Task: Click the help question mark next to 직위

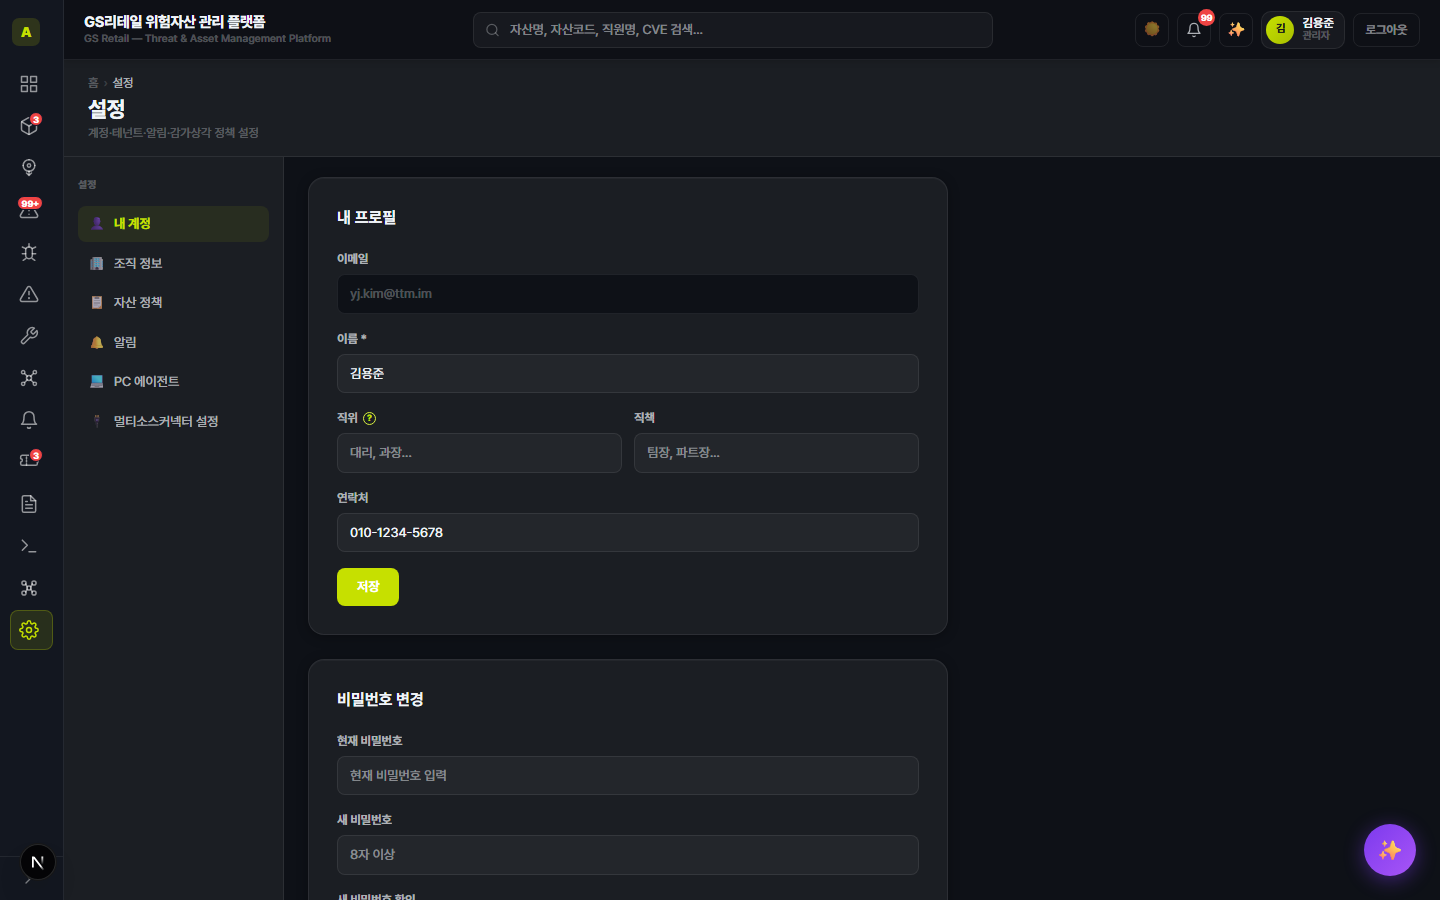Action: [x=369, y=418]
